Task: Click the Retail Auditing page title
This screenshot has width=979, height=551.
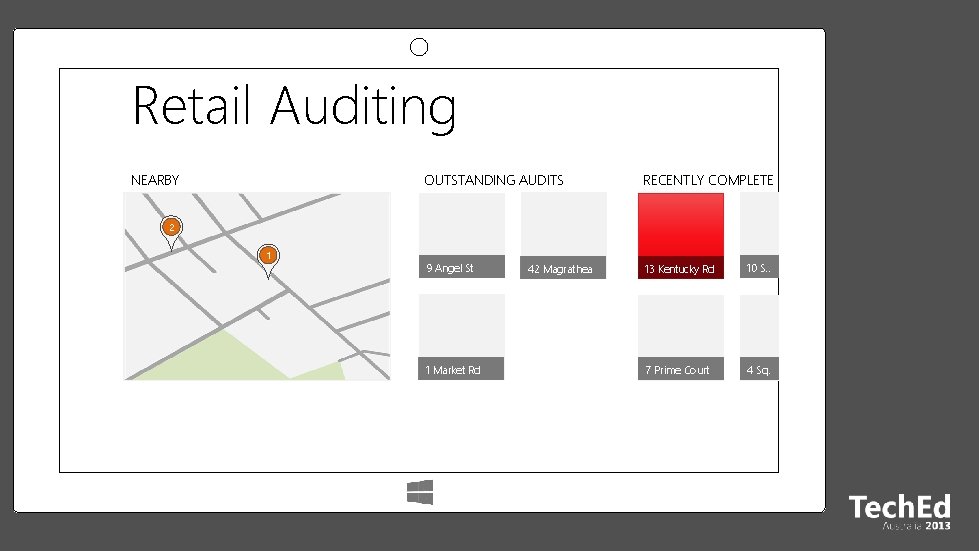Action: pos(294,107)
